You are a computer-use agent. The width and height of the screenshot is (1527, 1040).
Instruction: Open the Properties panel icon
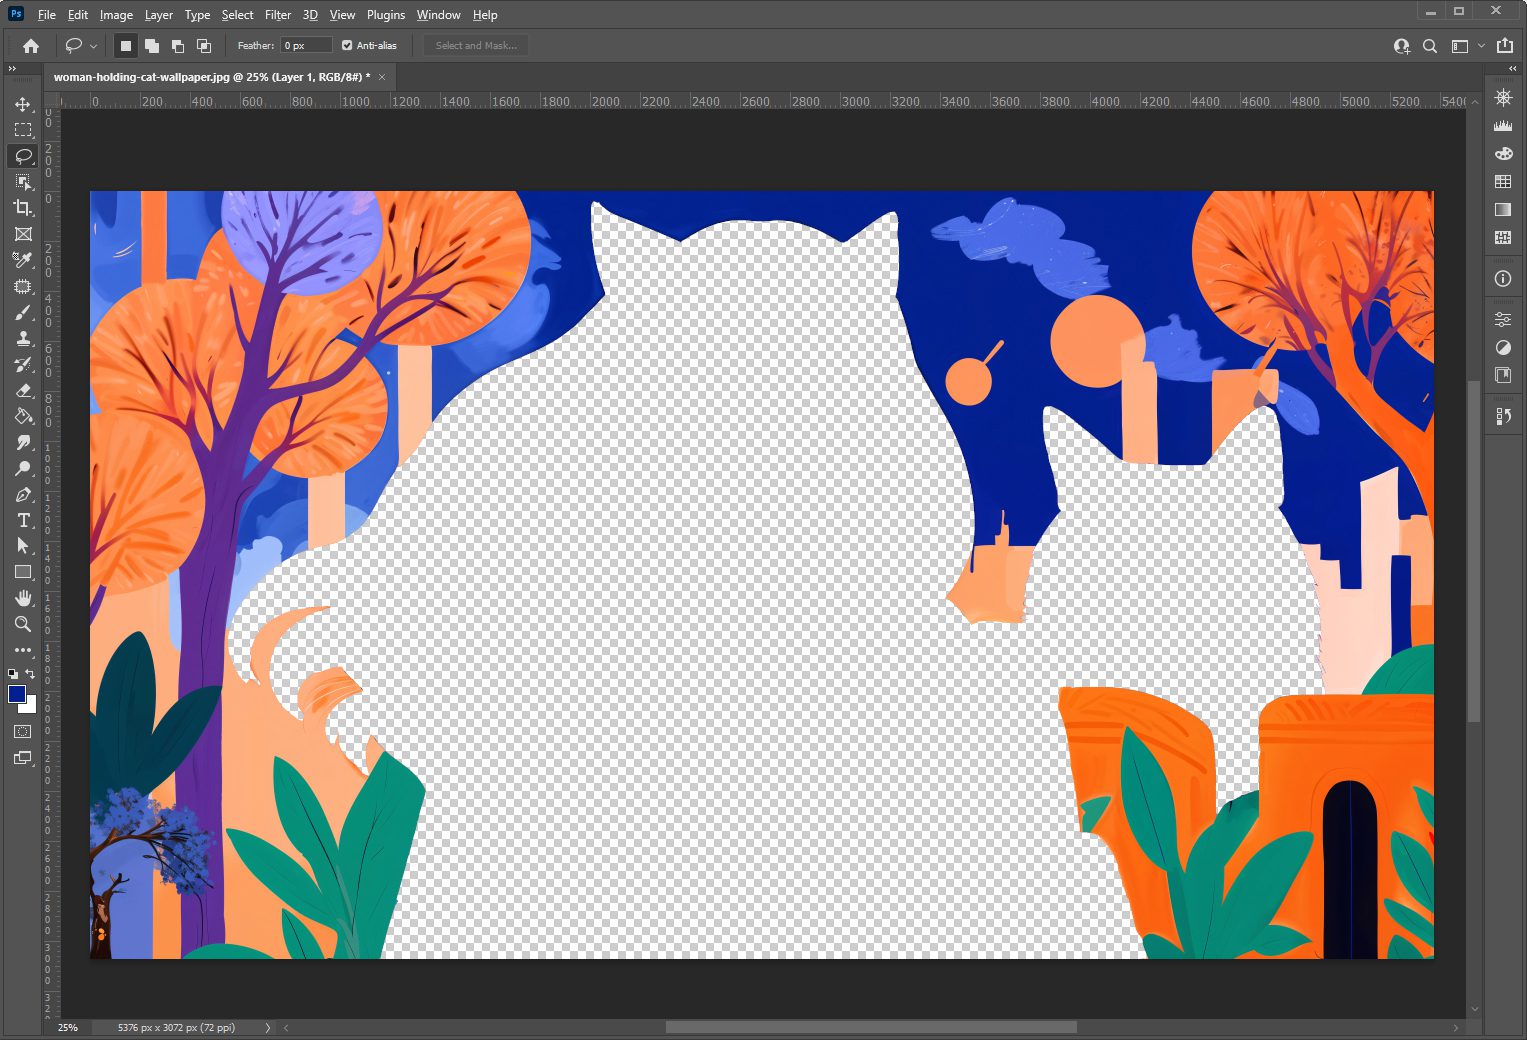tap(1503, 320)
